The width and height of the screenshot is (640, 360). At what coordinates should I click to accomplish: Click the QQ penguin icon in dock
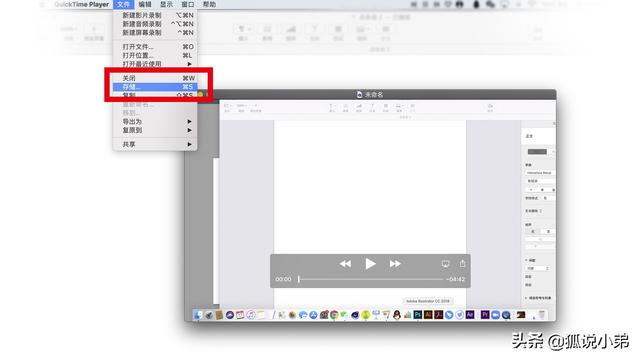click(x=397, y=315)
